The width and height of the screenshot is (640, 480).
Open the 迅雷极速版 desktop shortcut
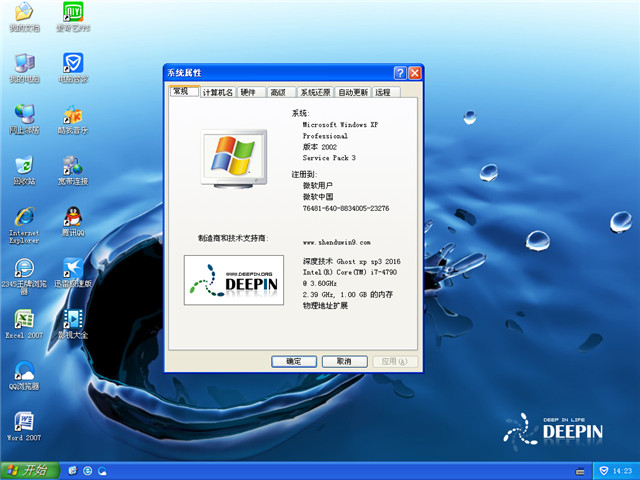pos(73,273)
